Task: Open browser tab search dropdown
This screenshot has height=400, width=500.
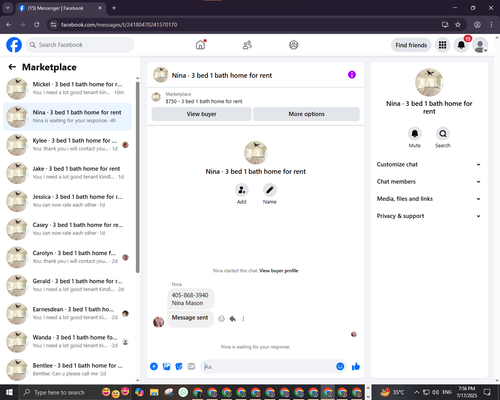Action: click(x=7, y=8)
